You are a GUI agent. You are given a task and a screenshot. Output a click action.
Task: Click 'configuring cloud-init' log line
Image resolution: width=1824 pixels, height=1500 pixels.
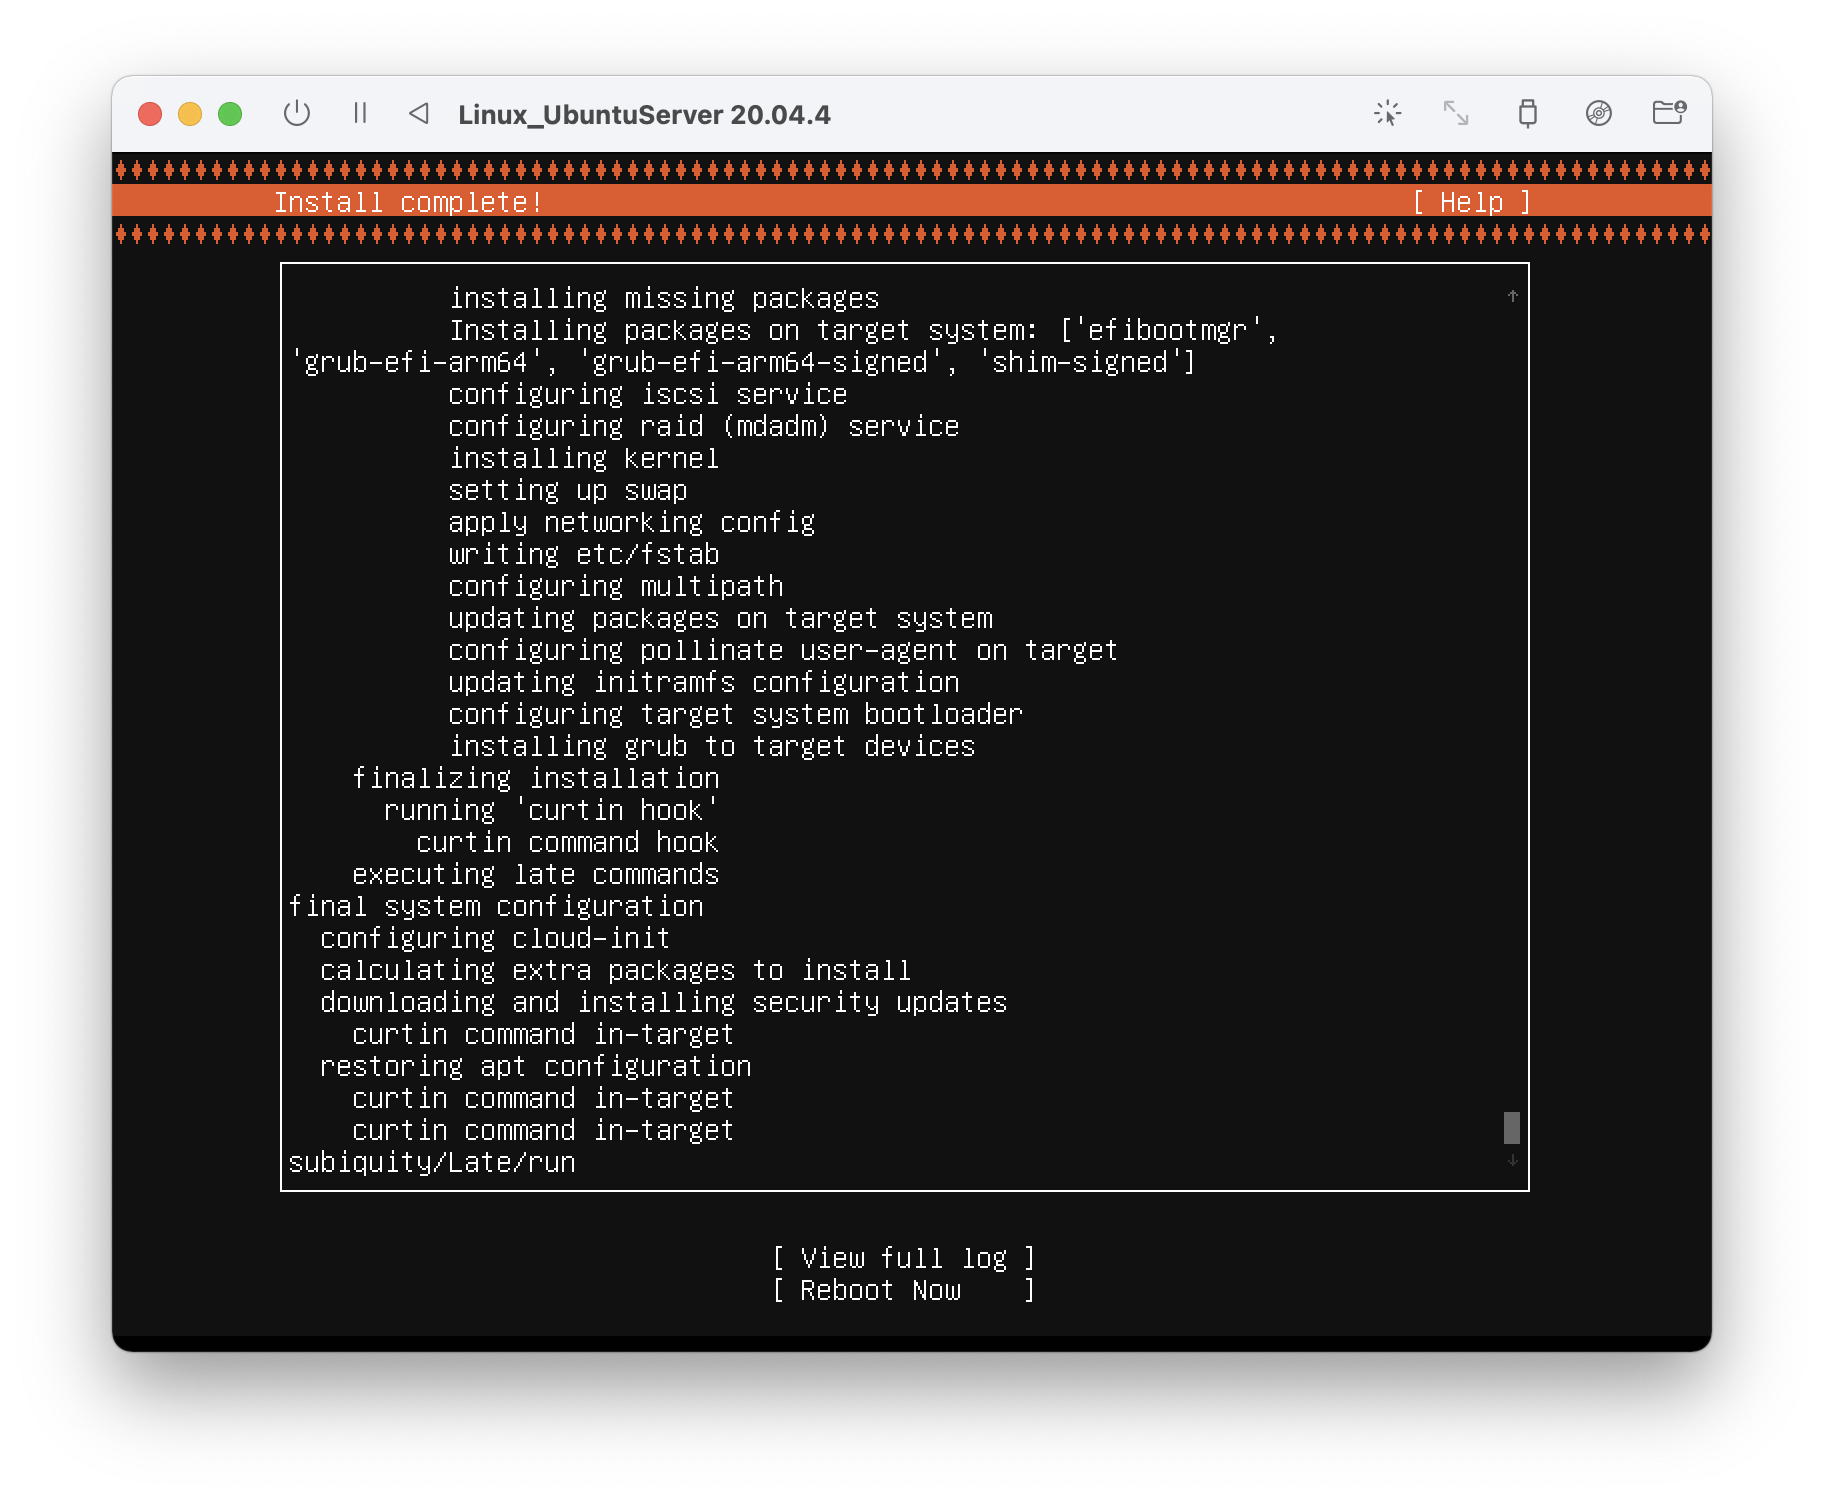pyautogui.click(x=495, y=939)
